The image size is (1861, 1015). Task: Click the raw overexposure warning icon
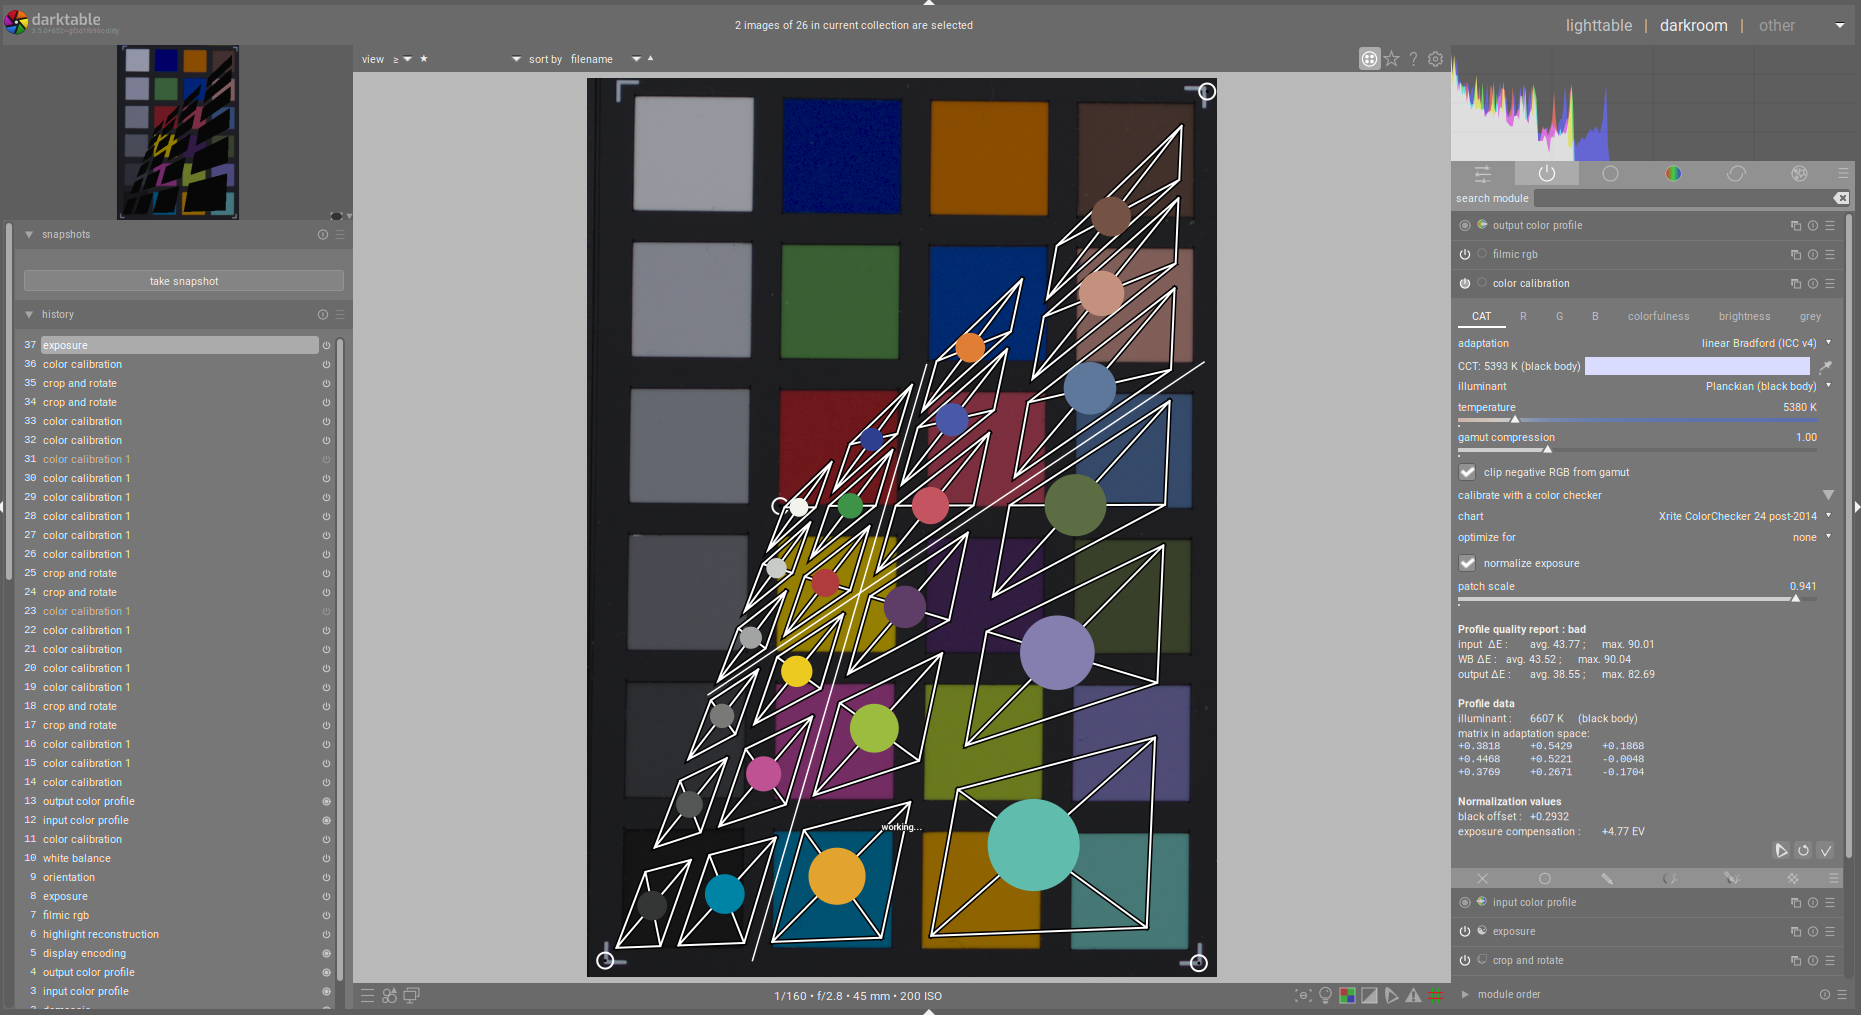(x=1347, y=996)
